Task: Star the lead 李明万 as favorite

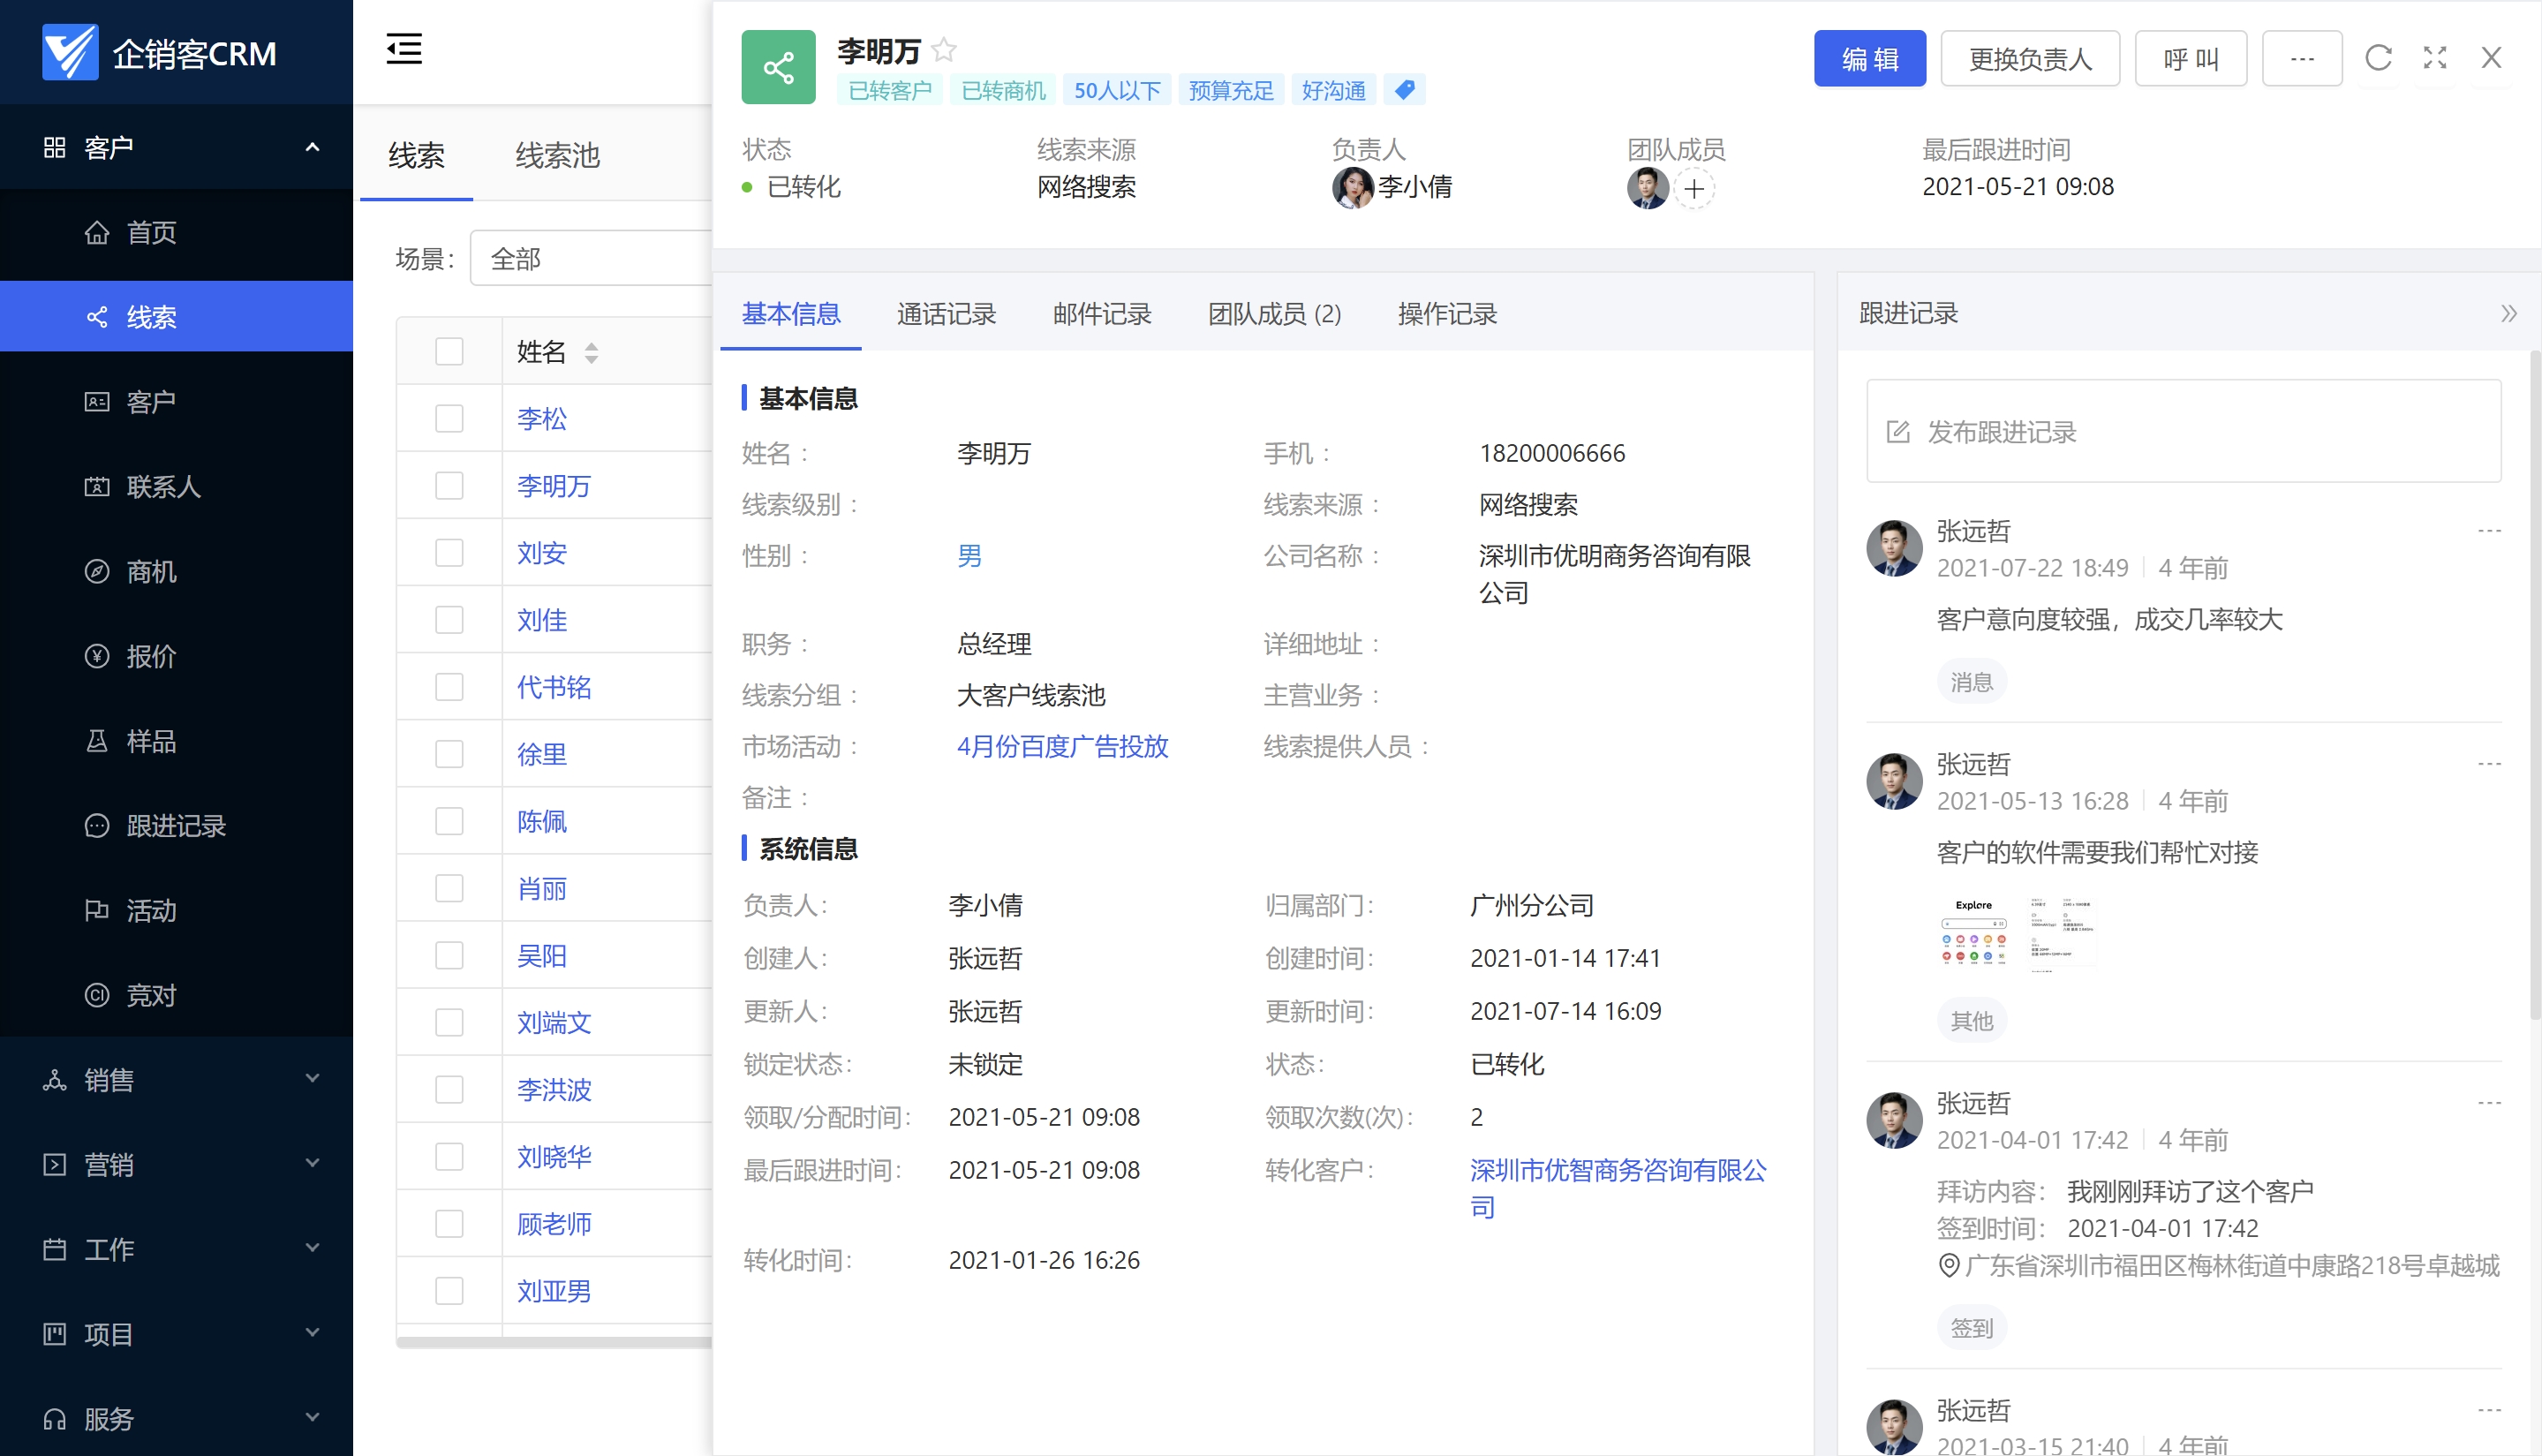Action: click(x=943, y=49)
